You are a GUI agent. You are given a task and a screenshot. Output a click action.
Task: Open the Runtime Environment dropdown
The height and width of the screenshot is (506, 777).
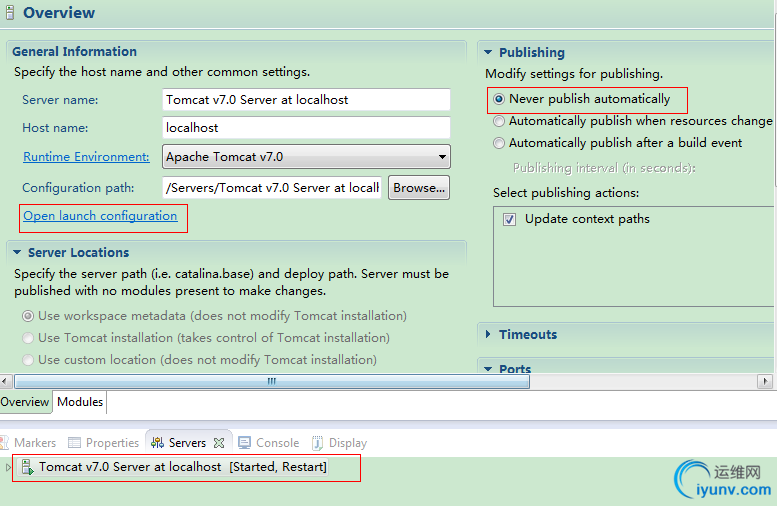(306, 157)
